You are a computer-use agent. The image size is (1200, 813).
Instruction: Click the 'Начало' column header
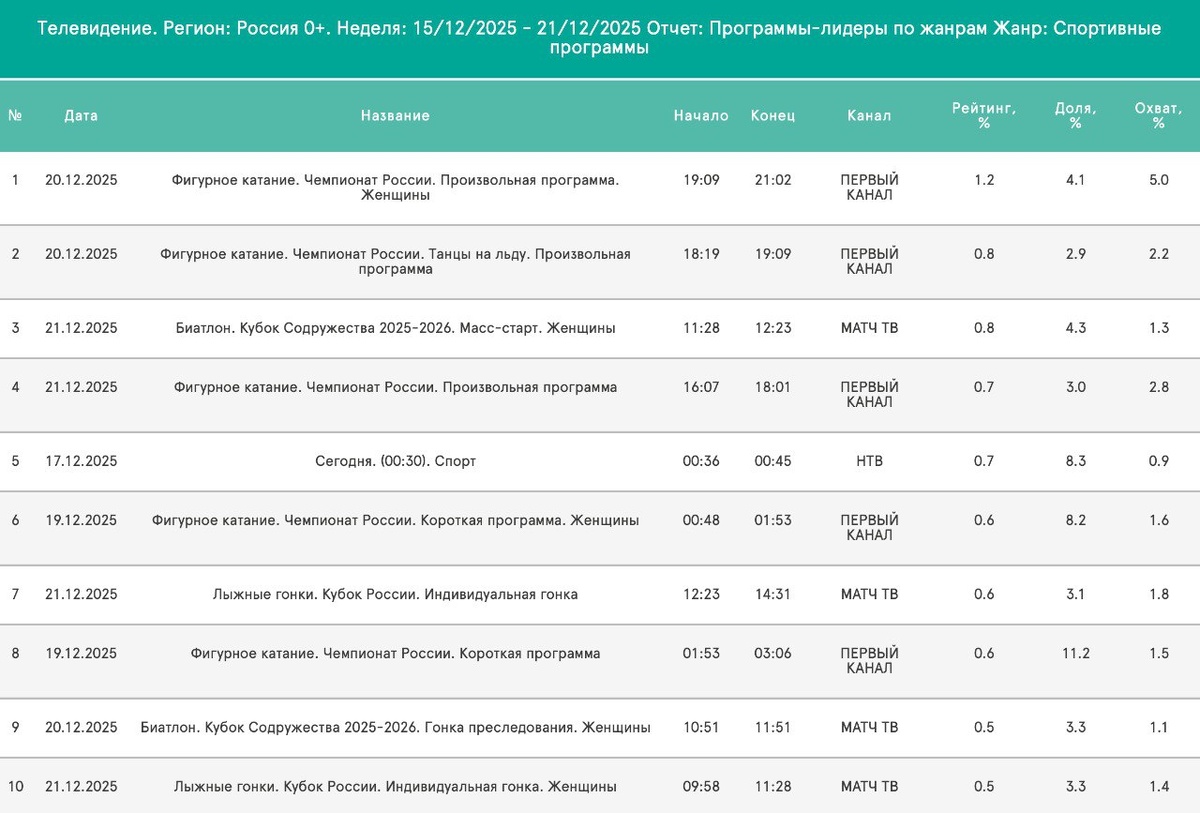tap(701, 116)
